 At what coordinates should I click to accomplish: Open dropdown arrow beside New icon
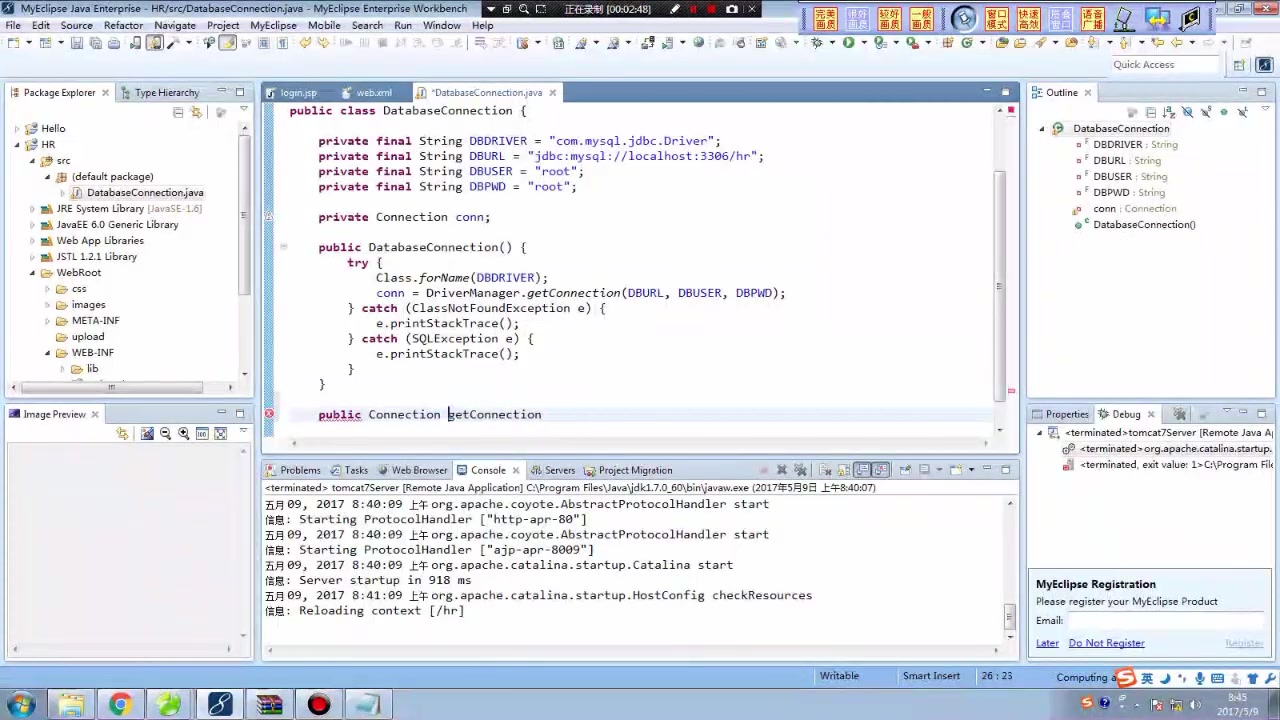click(x=28, y=43)
